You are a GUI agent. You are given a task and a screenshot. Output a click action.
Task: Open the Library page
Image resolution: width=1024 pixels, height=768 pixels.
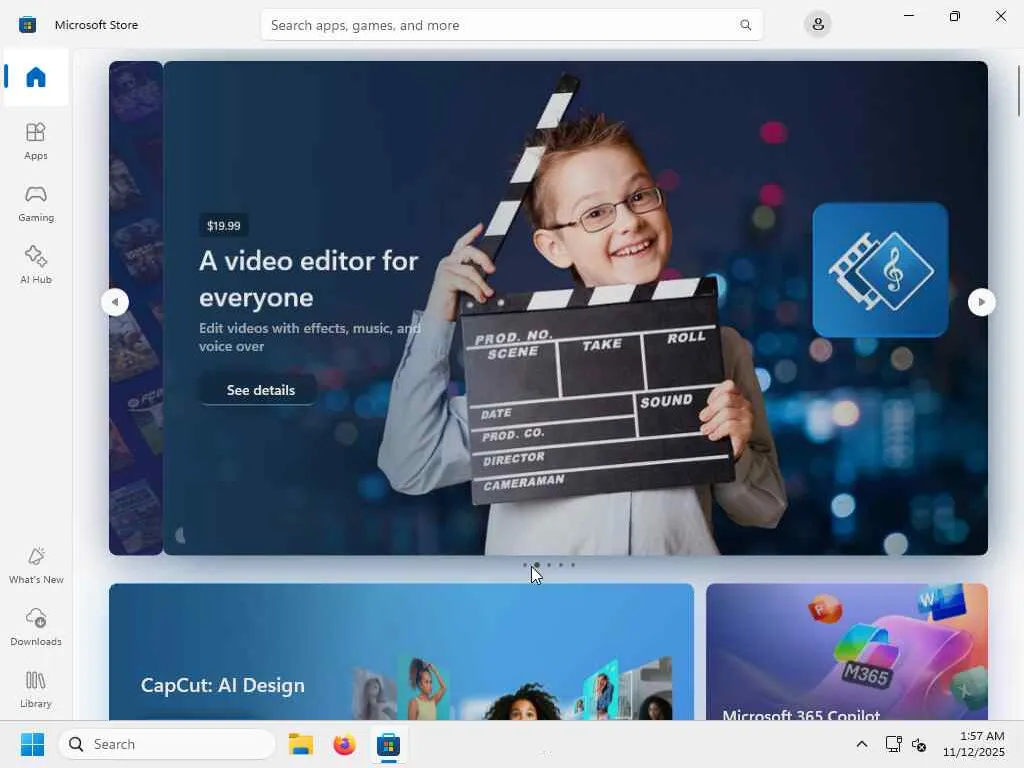(x=36, y=689)
